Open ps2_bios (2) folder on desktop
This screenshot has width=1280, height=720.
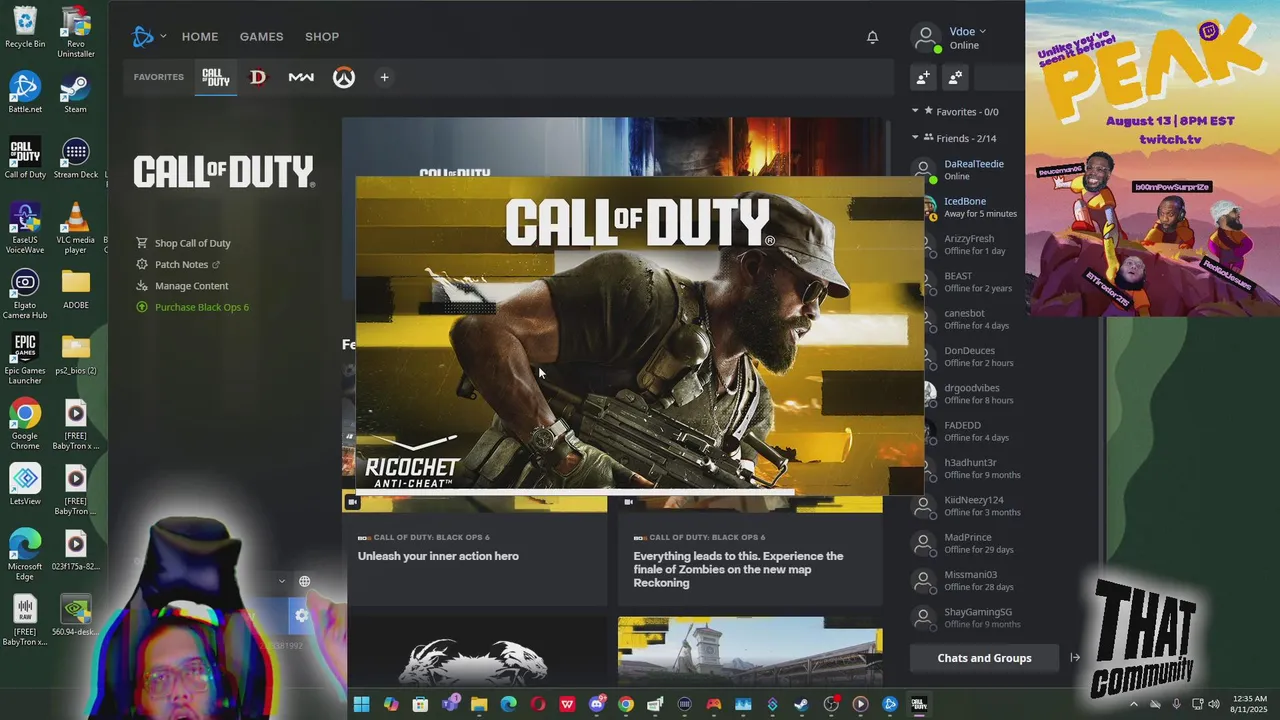pyautogui.click(x=76, y=354)
